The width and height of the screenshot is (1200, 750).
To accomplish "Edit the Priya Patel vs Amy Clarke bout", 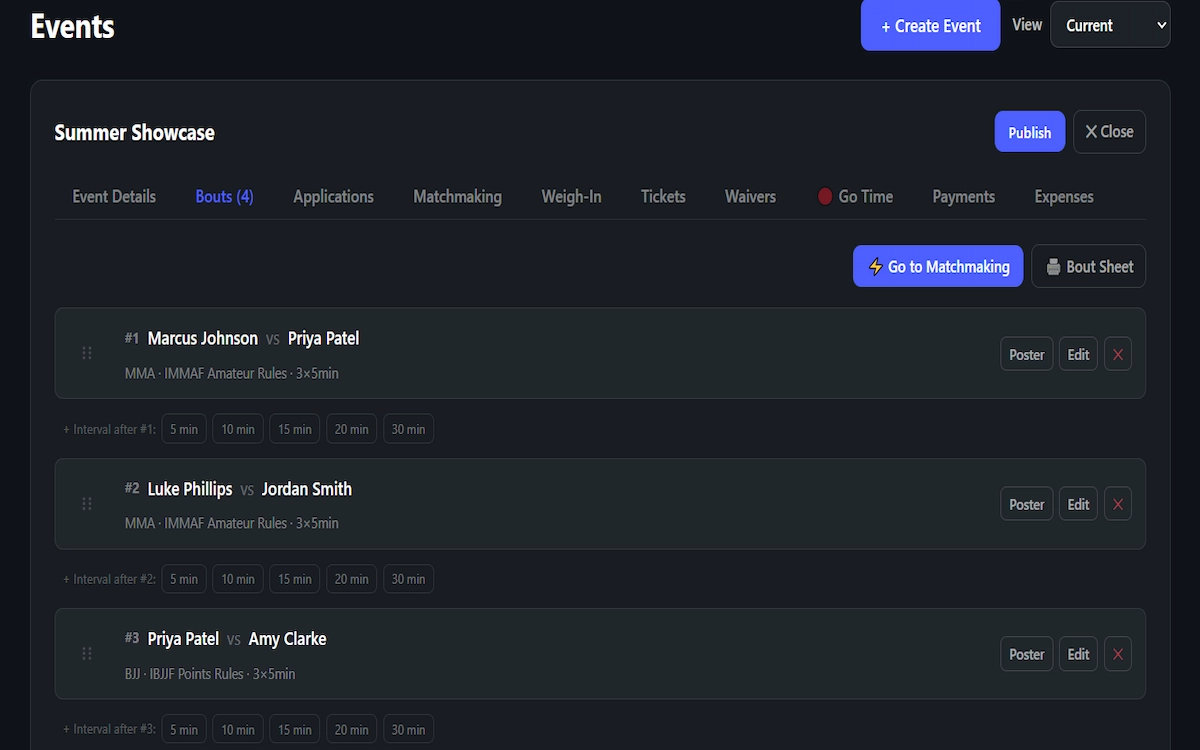I will (1078, 654).
